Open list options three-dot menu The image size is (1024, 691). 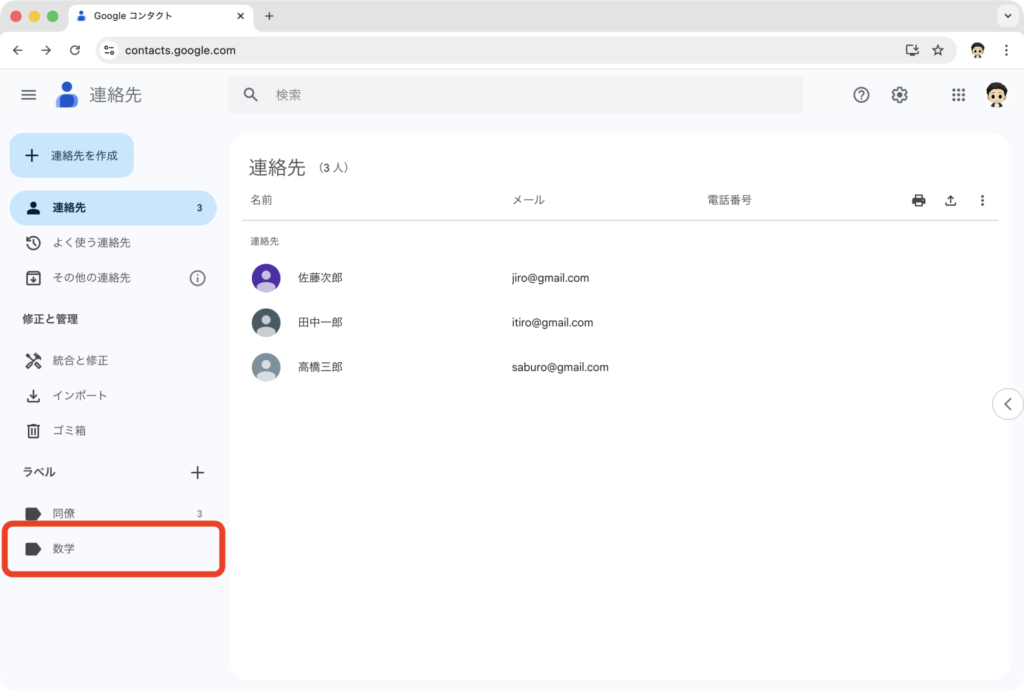982,200
